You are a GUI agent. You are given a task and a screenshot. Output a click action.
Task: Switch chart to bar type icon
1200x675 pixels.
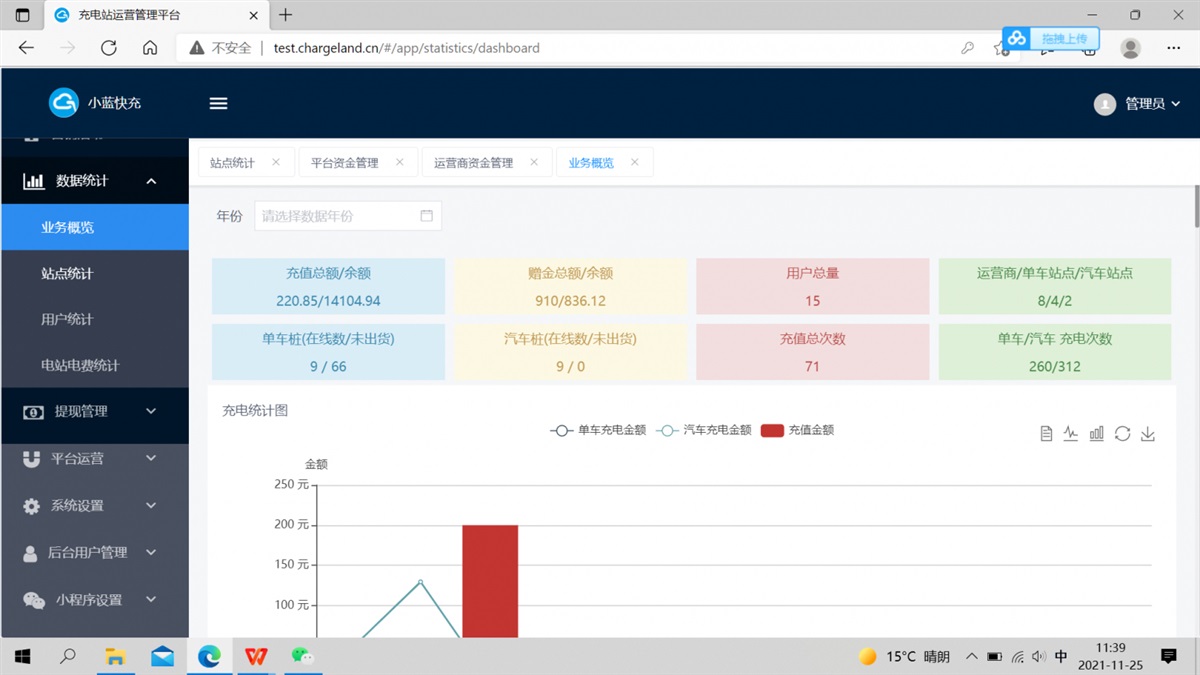point(1097,434)
